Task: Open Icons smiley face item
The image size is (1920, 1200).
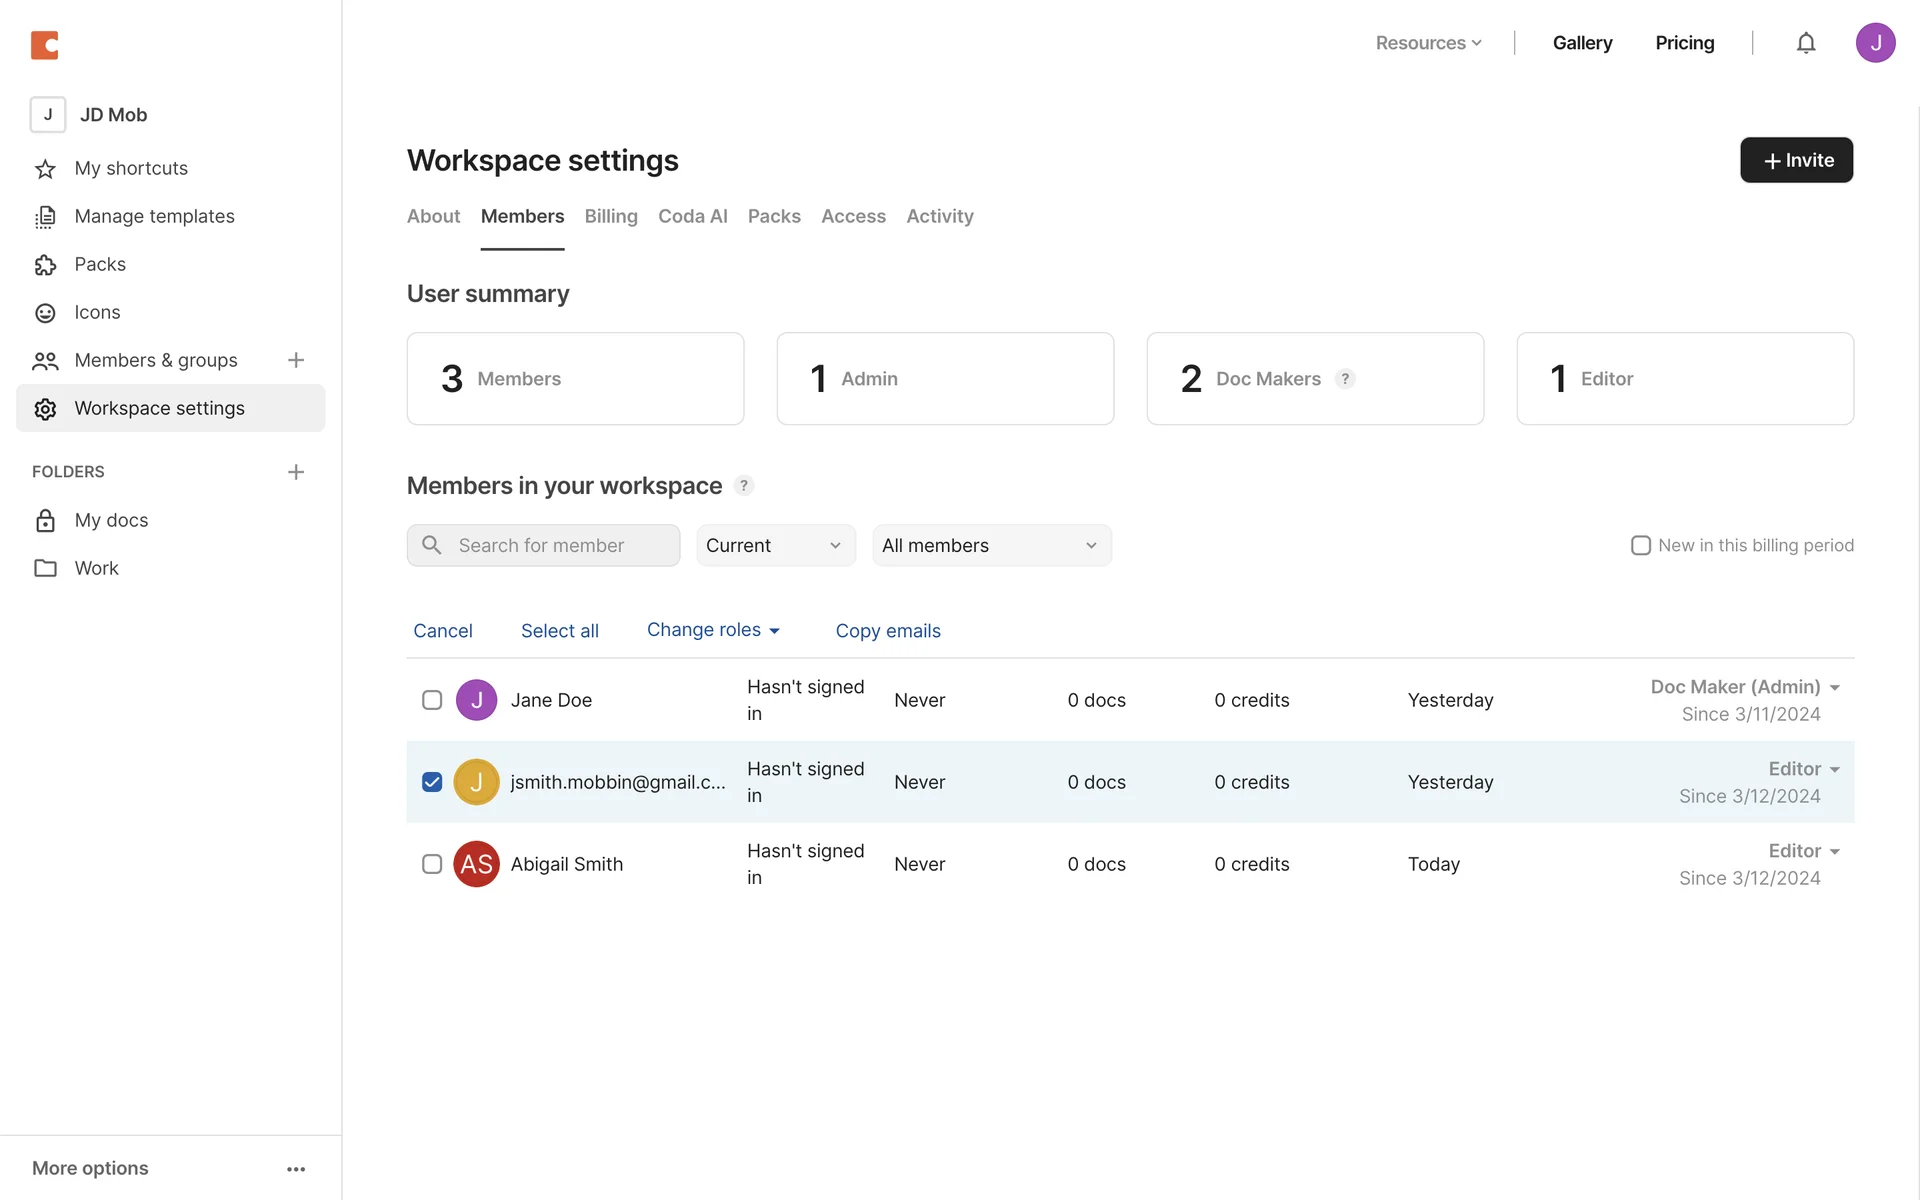Action: [45, 313]
